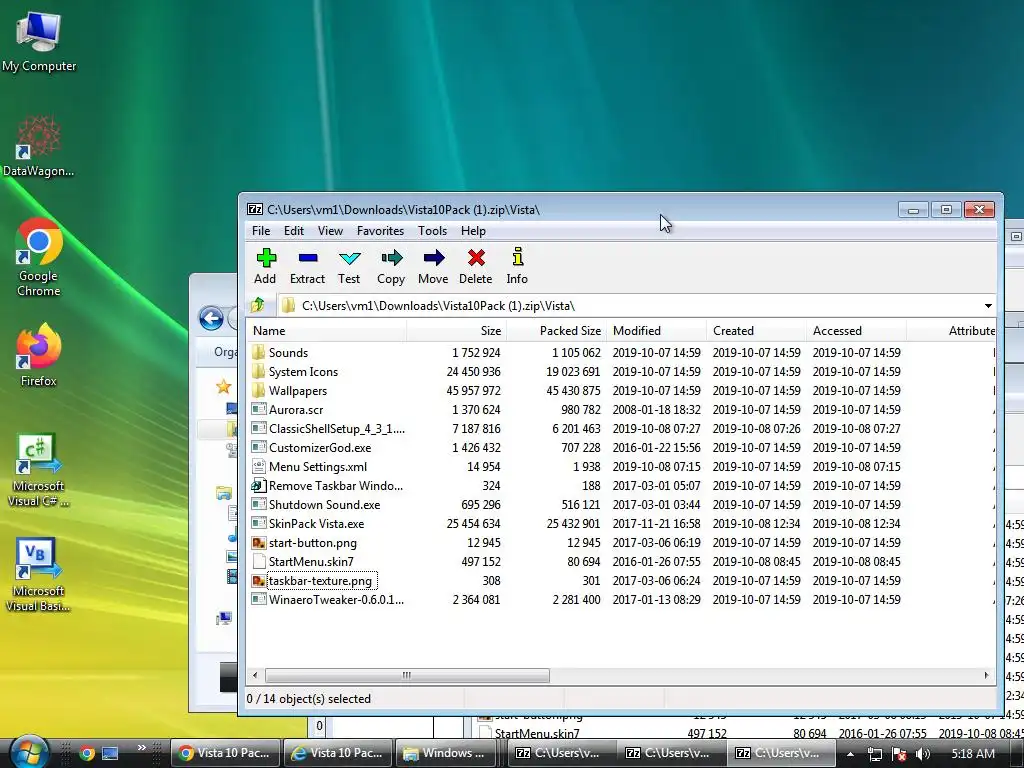1024x768 pixels.
Task: Open the Help menu
Action: (473, 231)
